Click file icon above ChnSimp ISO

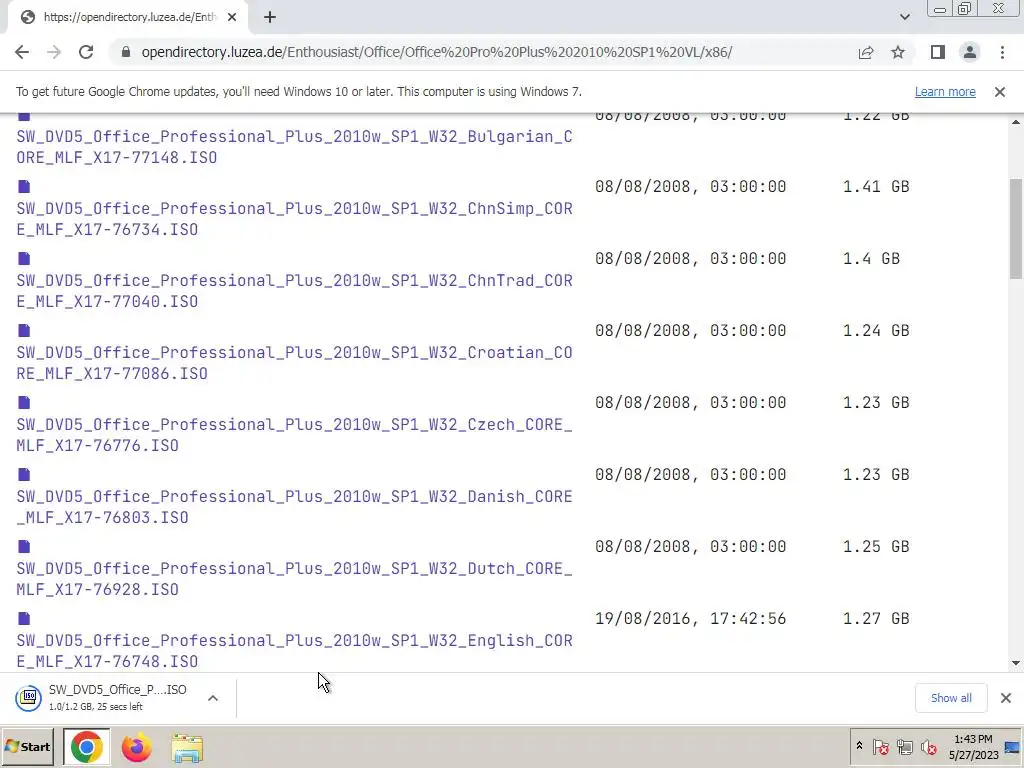24,187
